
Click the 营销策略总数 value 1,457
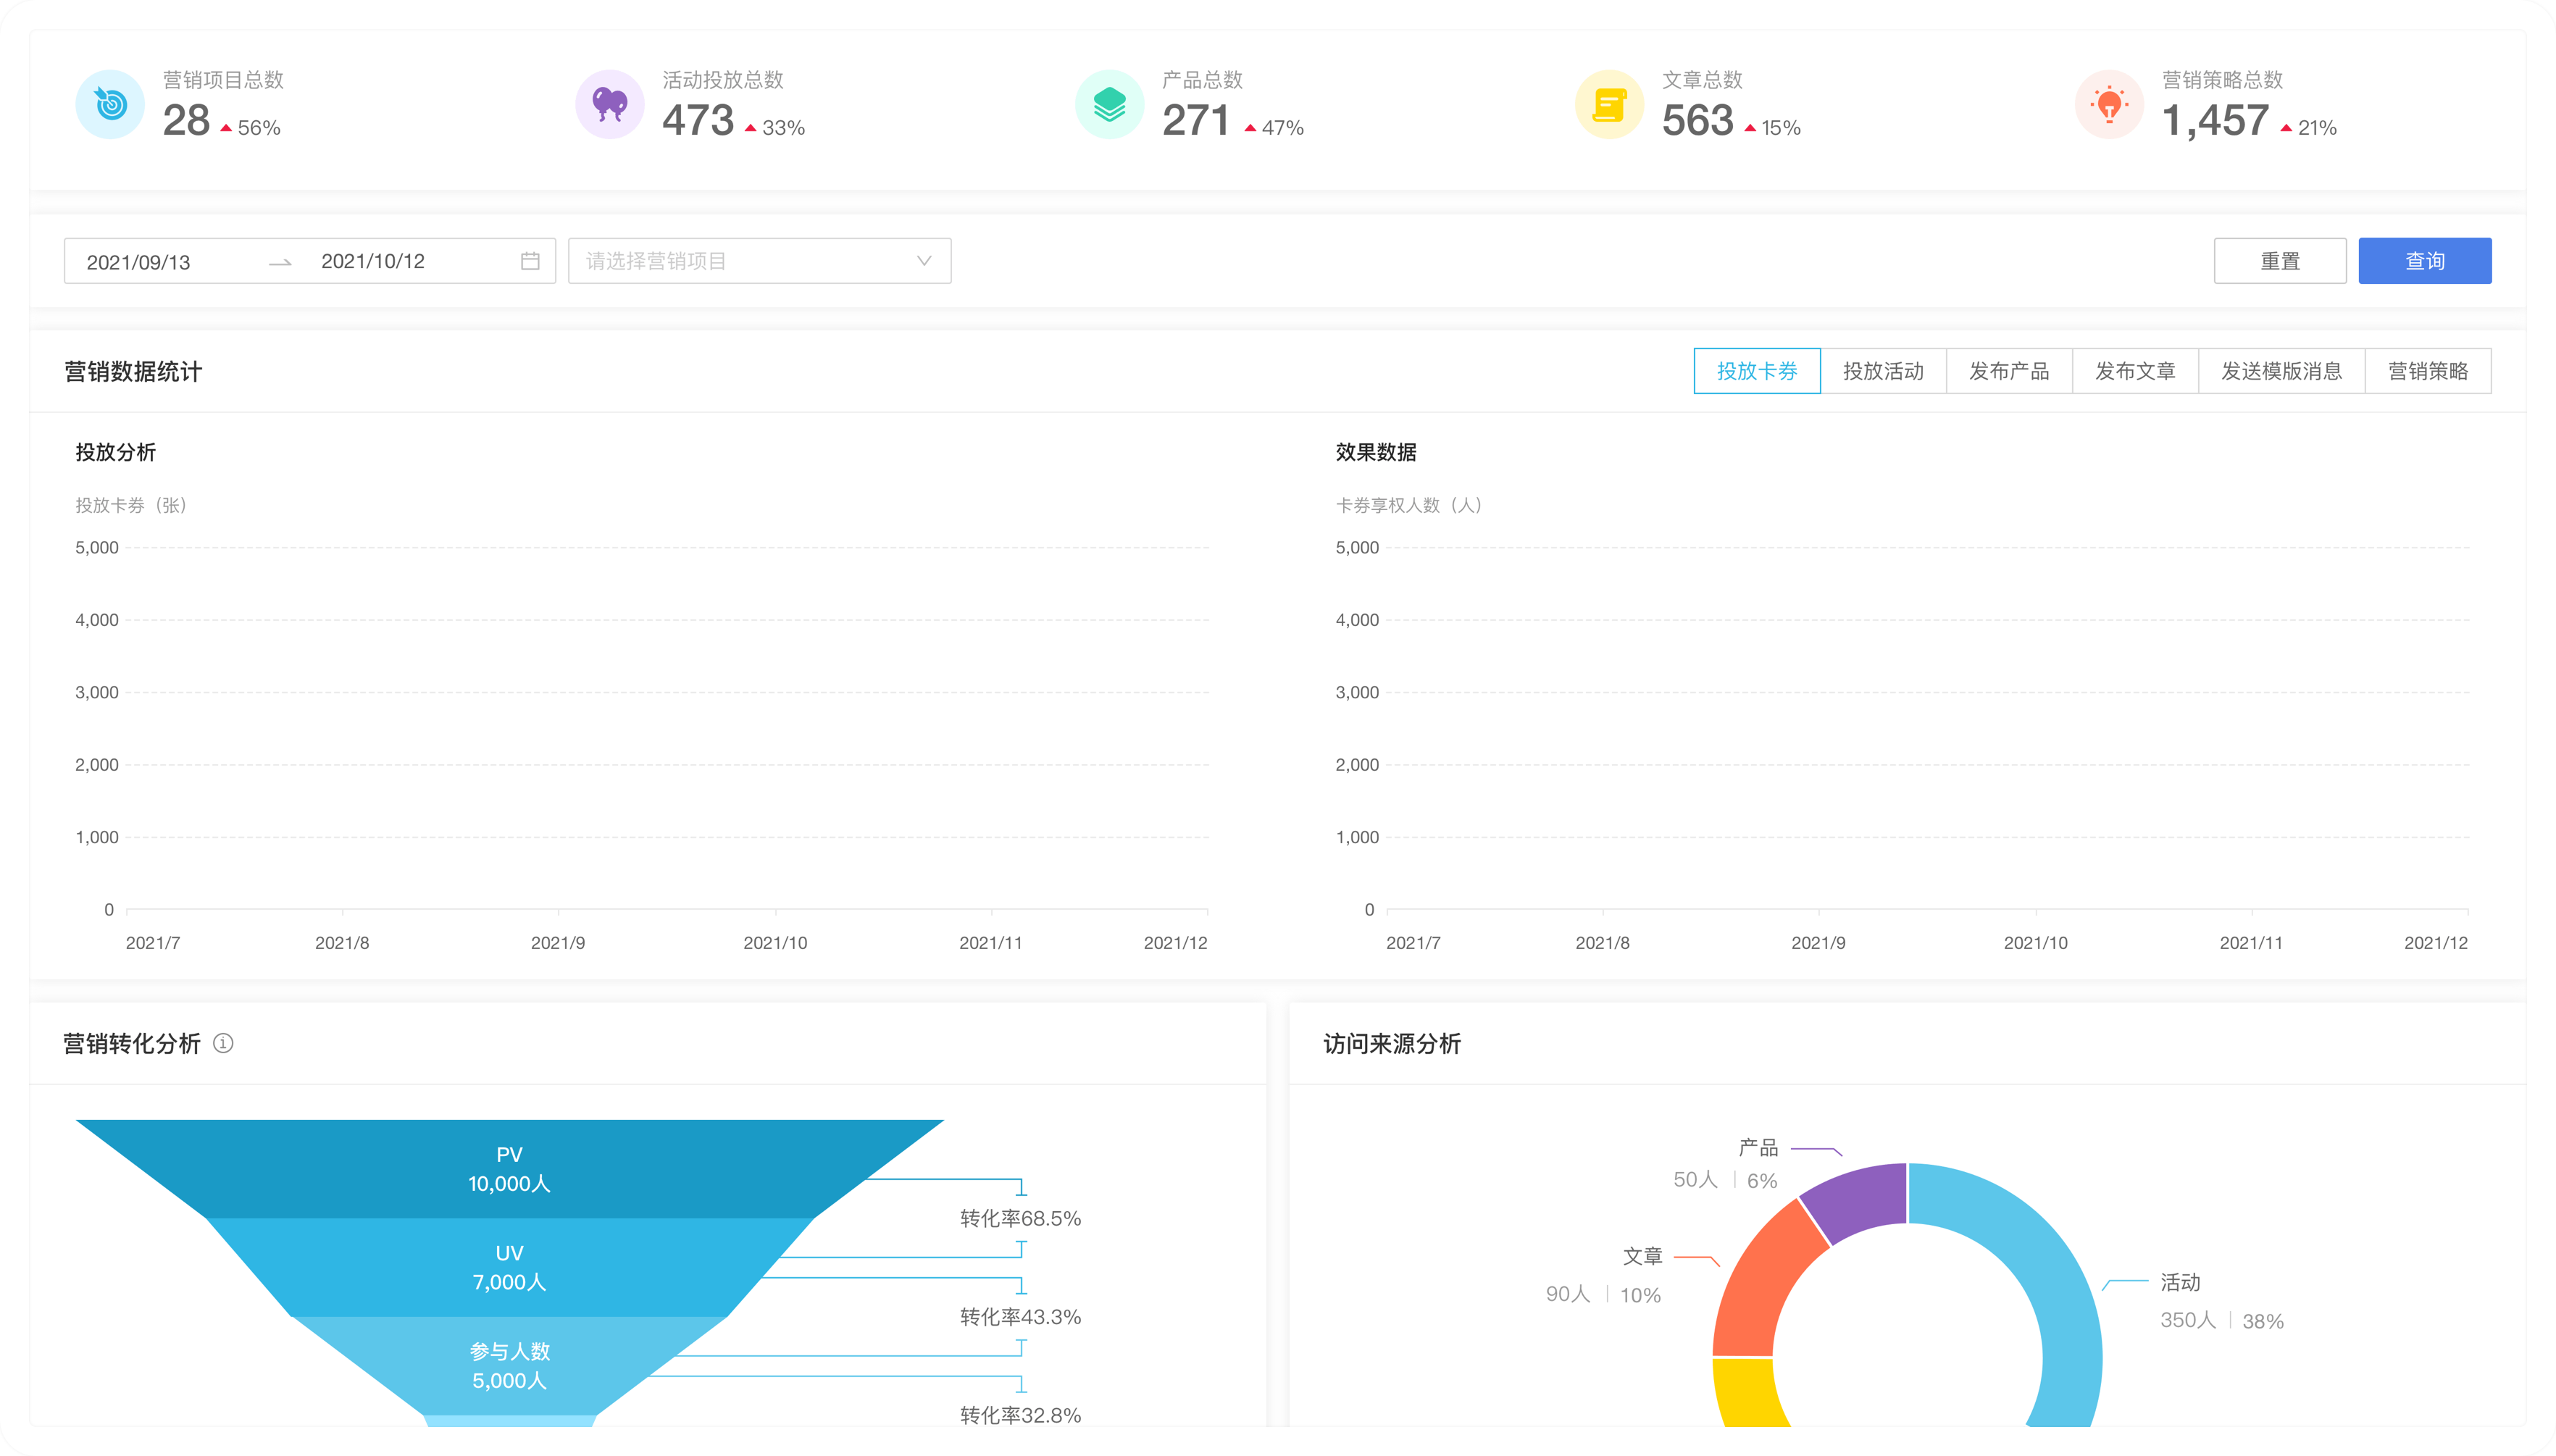point(2215,121)
